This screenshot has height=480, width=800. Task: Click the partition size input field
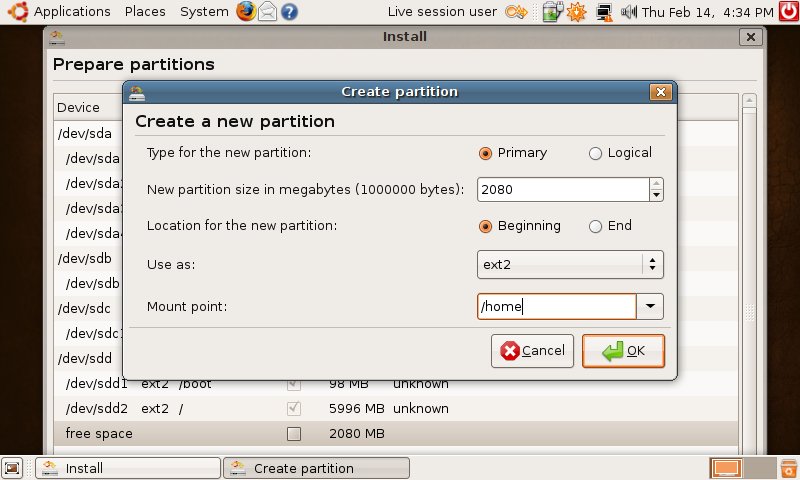pyautogui.click(x=563, y=190)
